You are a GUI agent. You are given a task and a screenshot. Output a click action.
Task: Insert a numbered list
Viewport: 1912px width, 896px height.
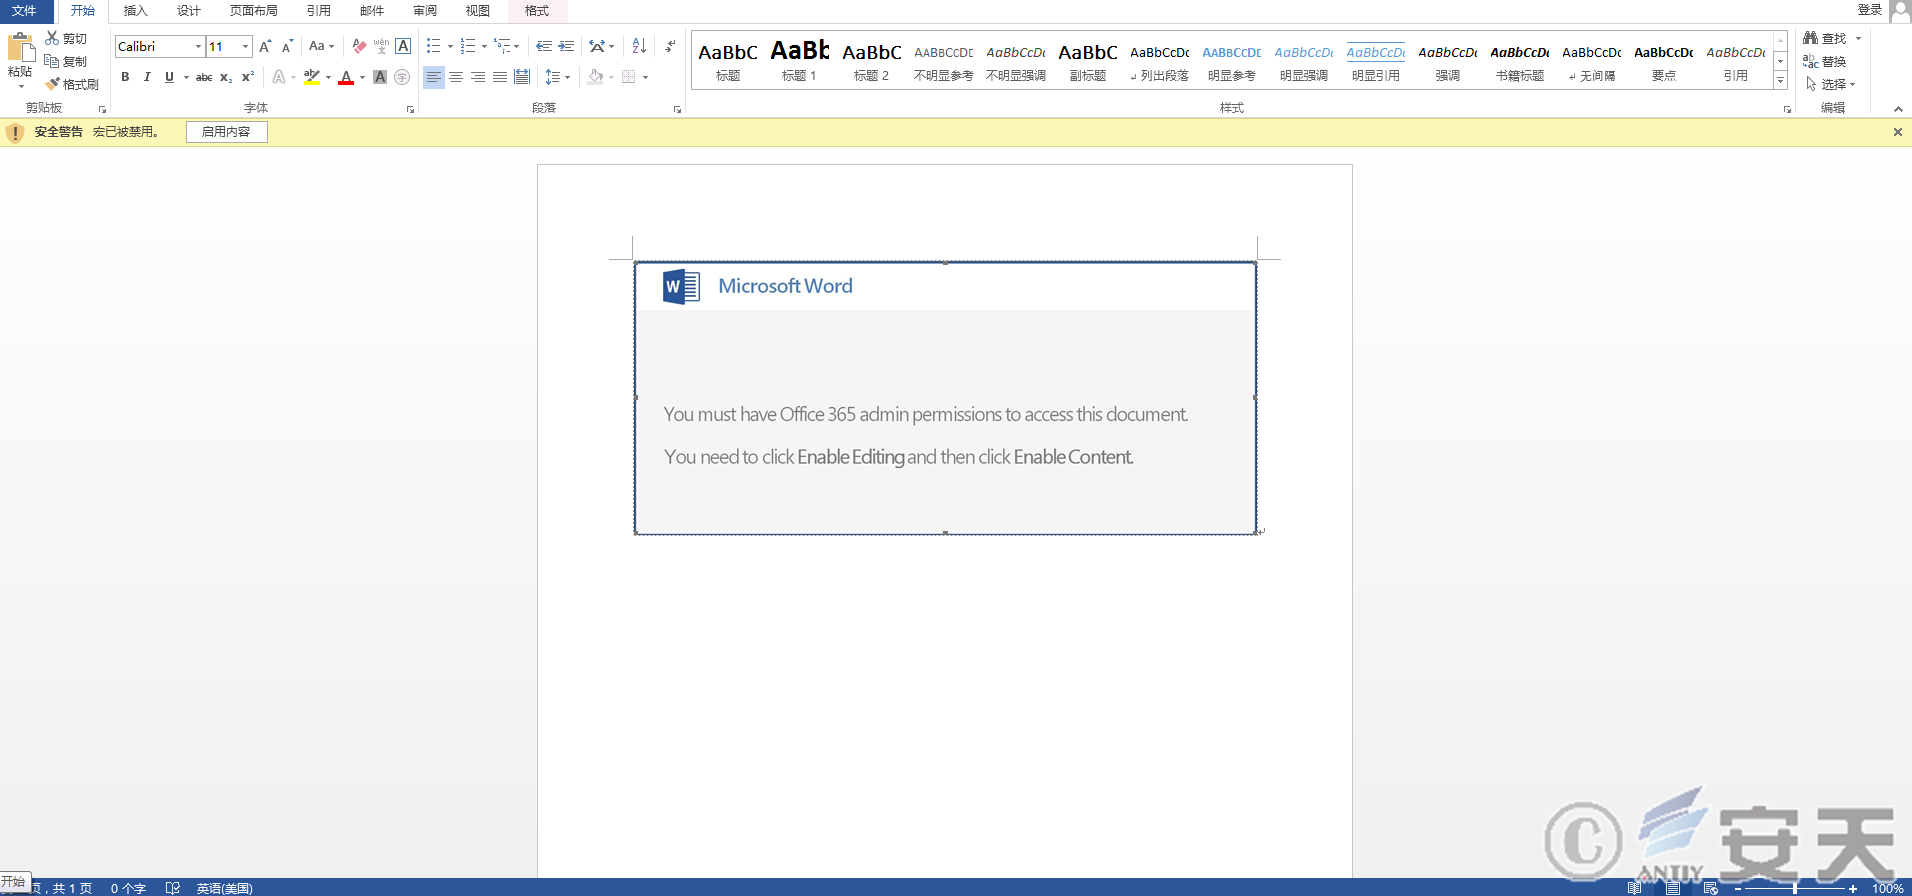click(x=468, y=46)
